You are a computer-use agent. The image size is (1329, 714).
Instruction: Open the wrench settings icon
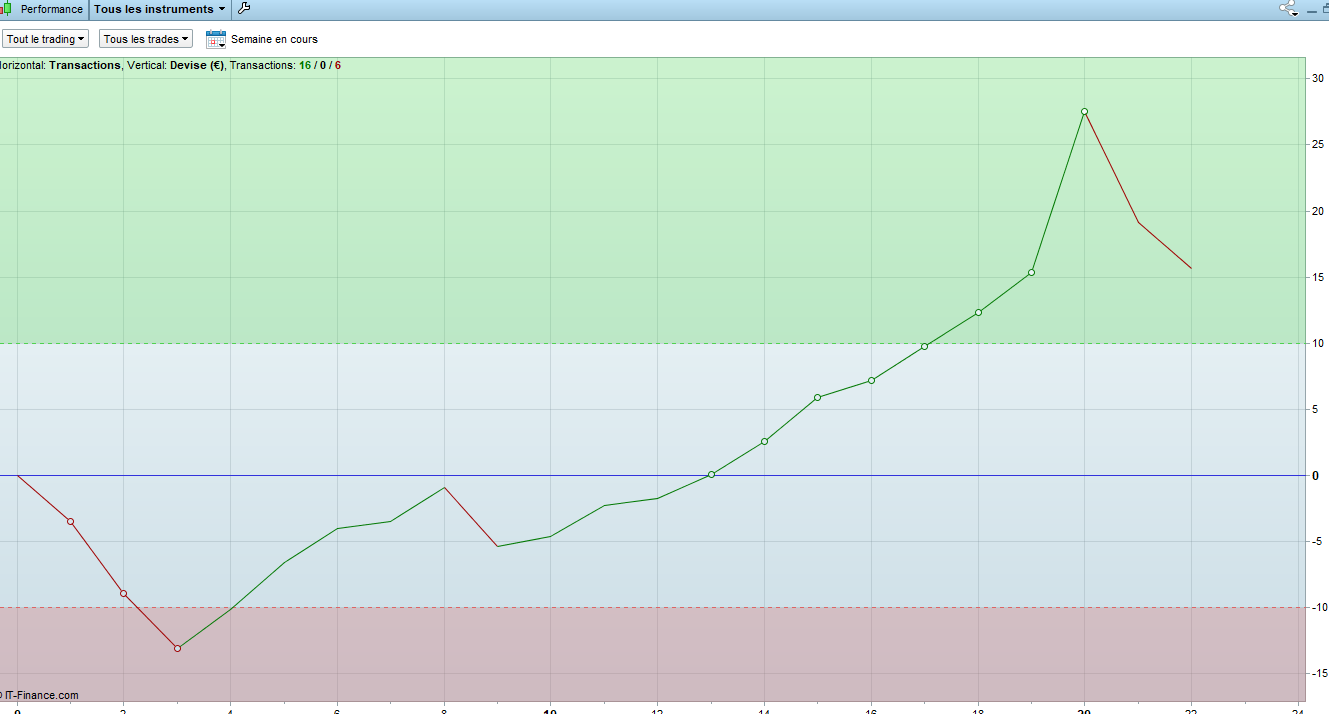(244, 9)
